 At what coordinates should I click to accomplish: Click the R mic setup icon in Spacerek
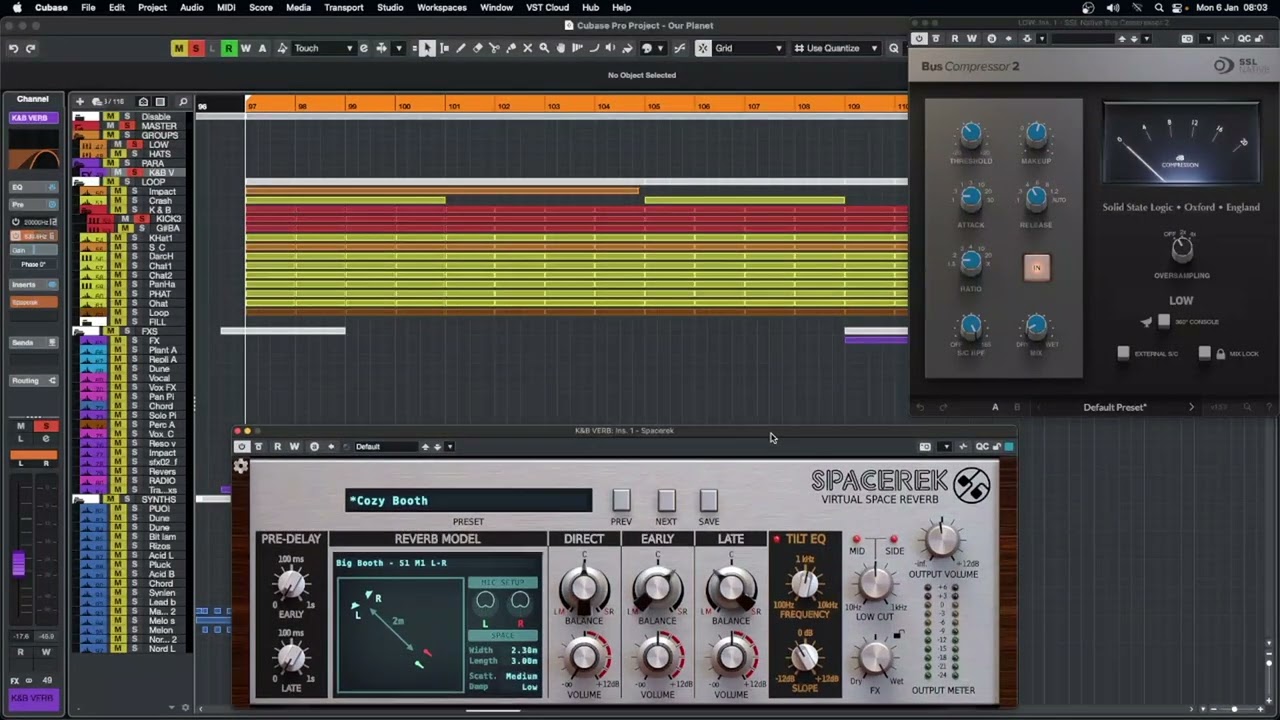pos(520,601)
